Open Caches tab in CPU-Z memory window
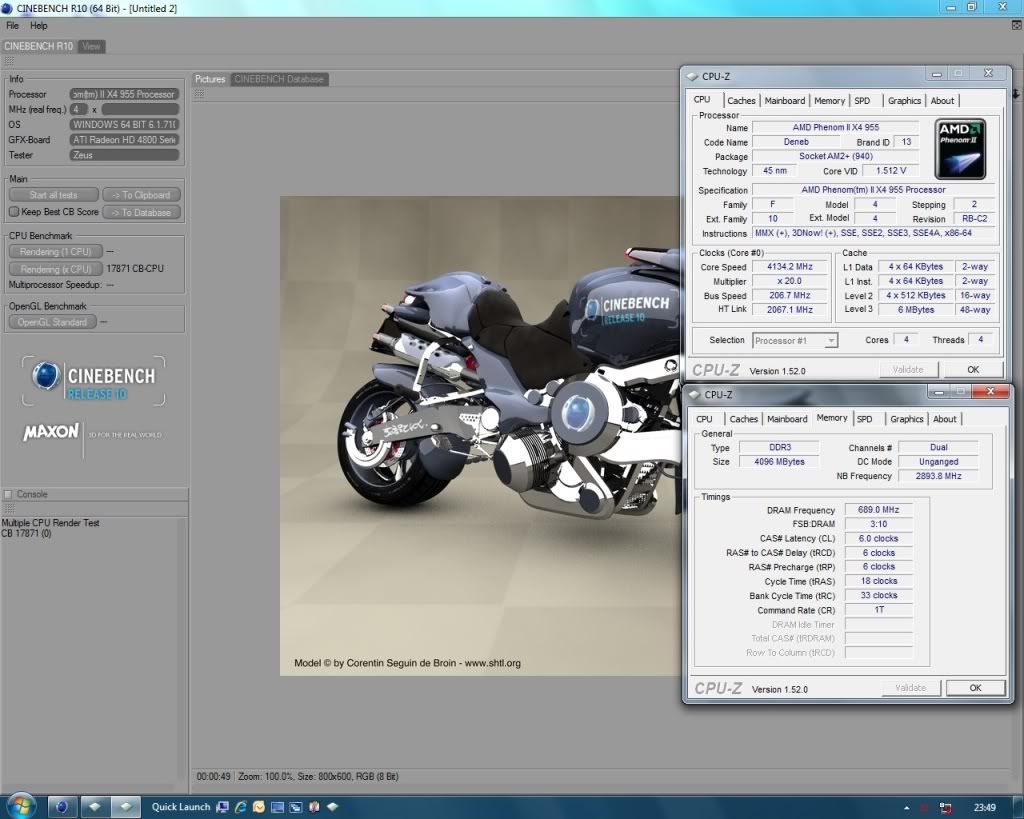This screenshot has width=1024, height=819. 744,419
